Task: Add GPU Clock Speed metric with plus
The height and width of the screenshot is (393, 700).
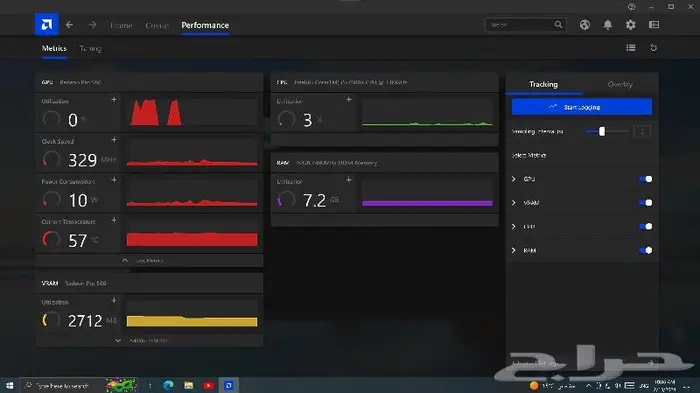Action: (x=114, y=140)
